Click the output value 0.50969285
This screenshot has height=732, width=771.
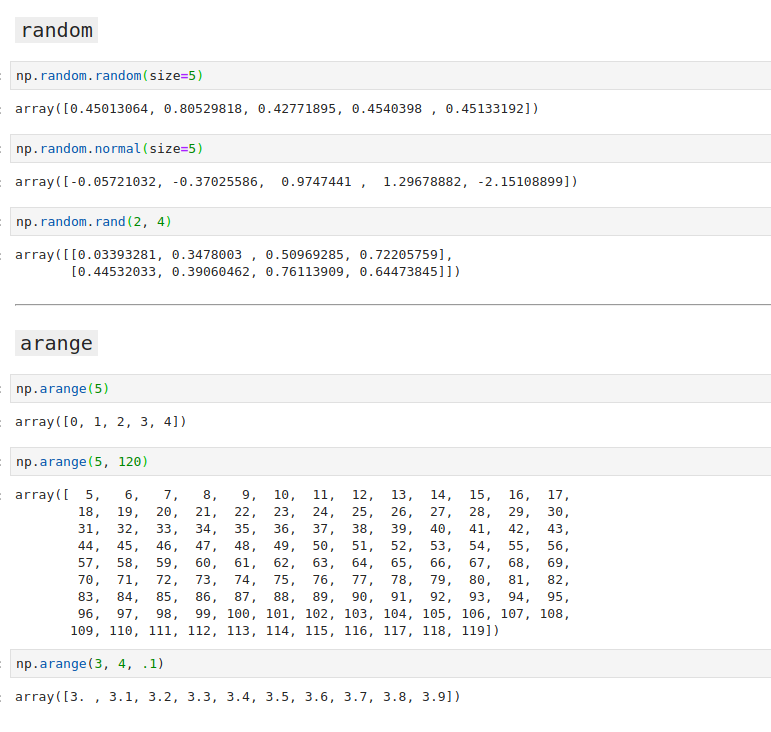305,255
